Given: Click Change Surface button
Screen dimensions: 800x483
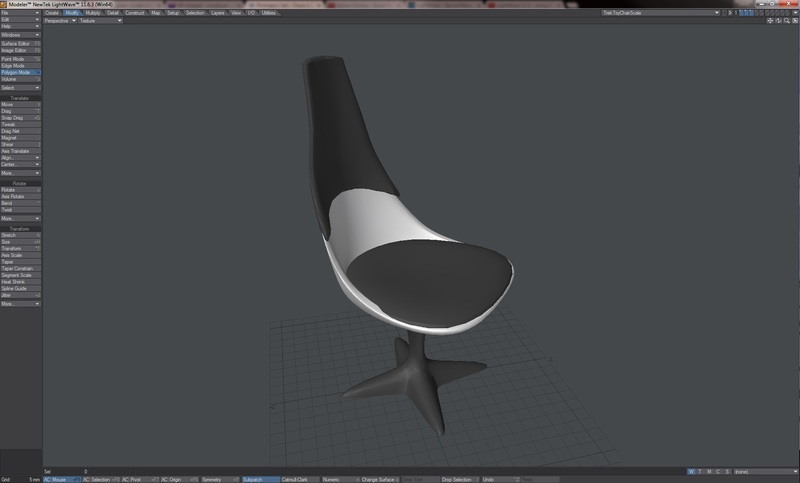Looking at the screenshot, I should click(380, 479).
